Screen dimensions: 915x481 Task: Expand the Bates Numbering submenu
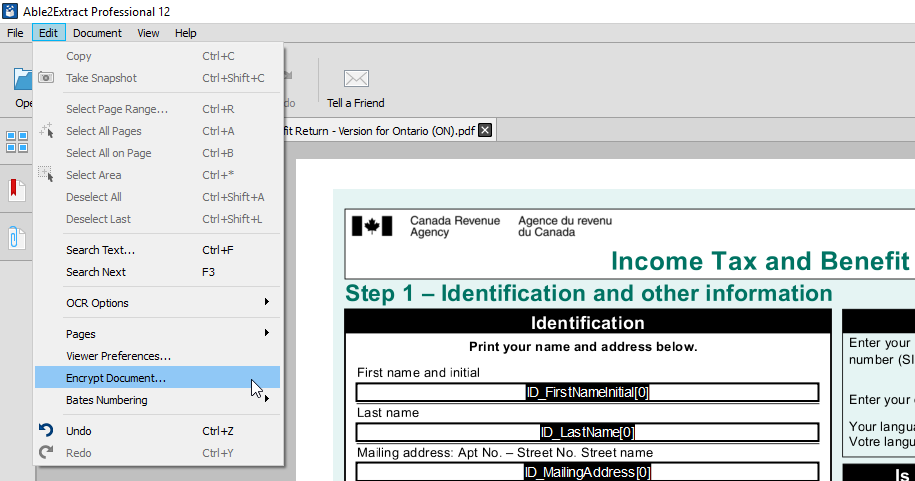pos(158,400)
